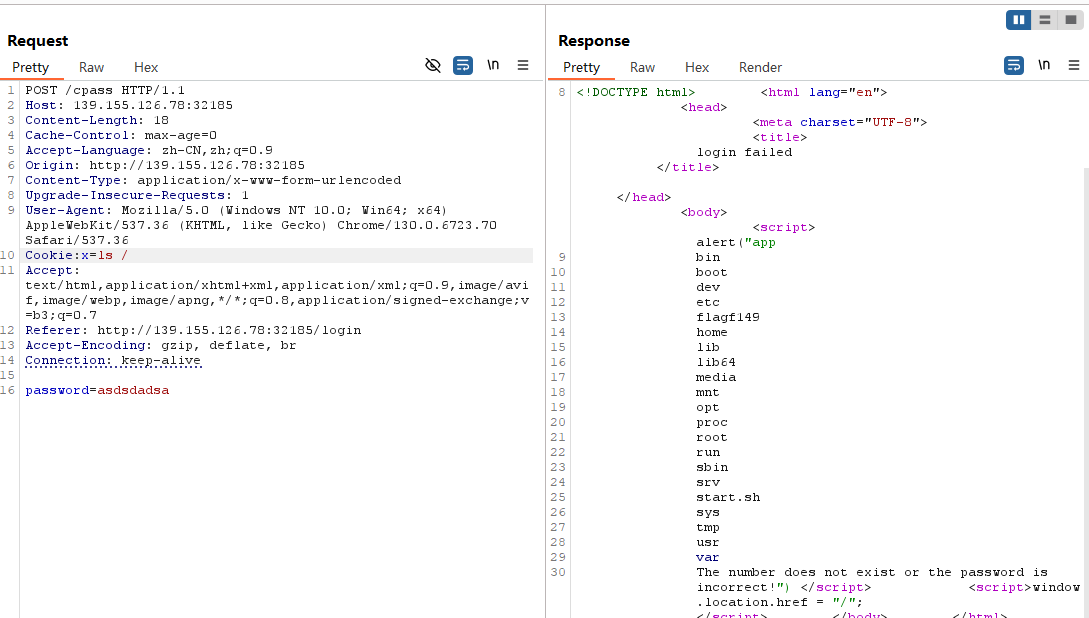Click the Referer header line
The width and height of the screenshot is (1089, 618).
(193, 331)
